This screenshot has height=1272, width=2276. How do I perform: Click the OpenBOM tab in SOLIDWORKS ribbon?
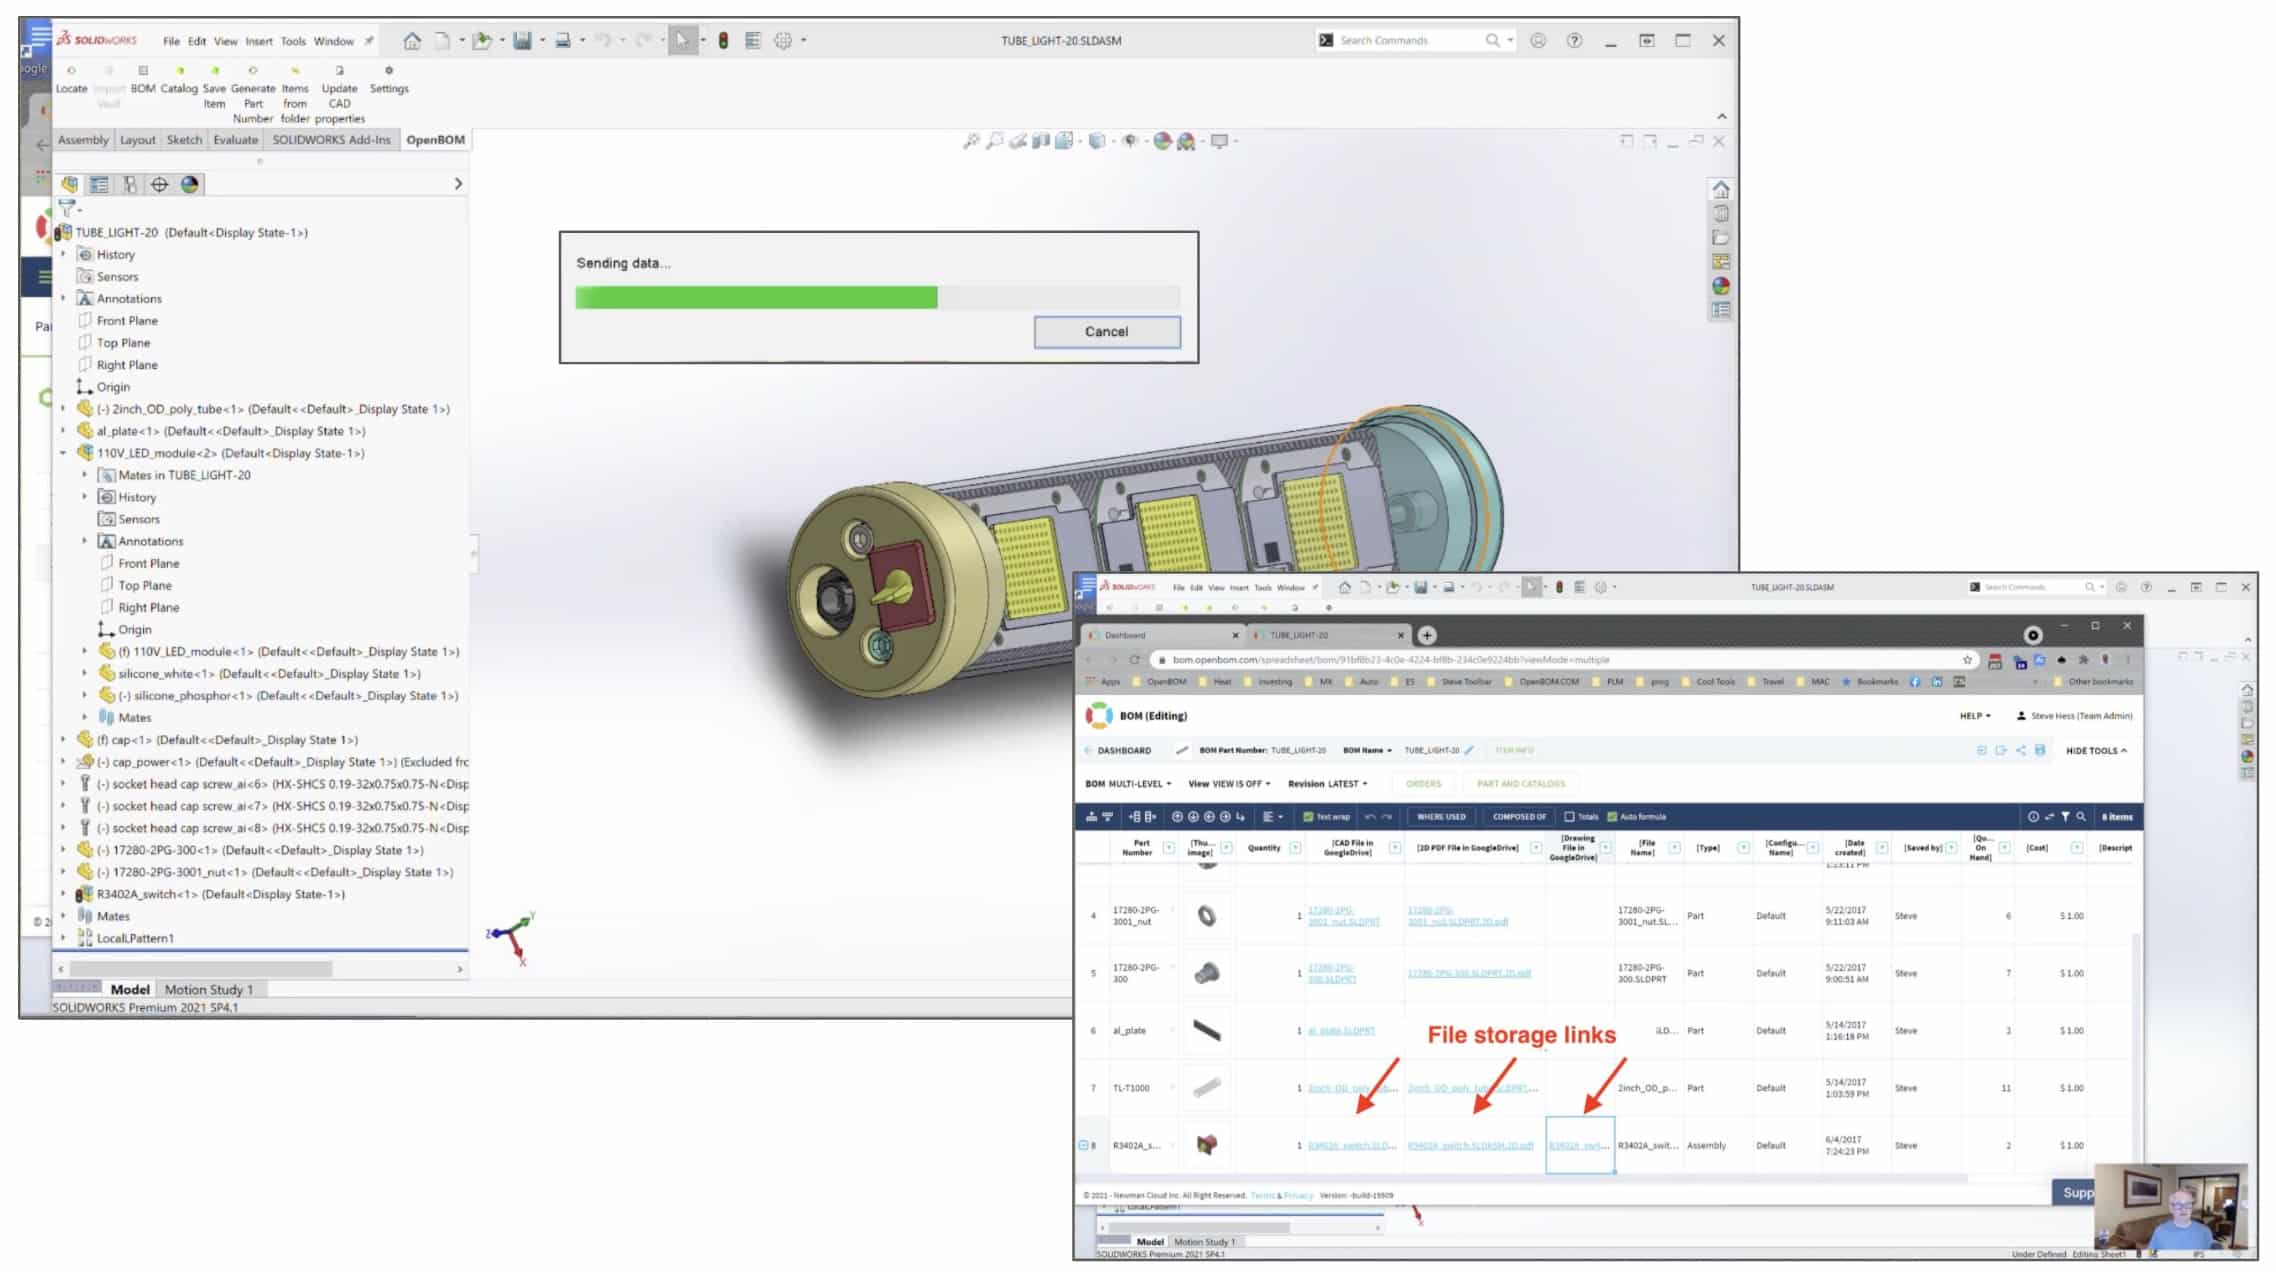435,139
